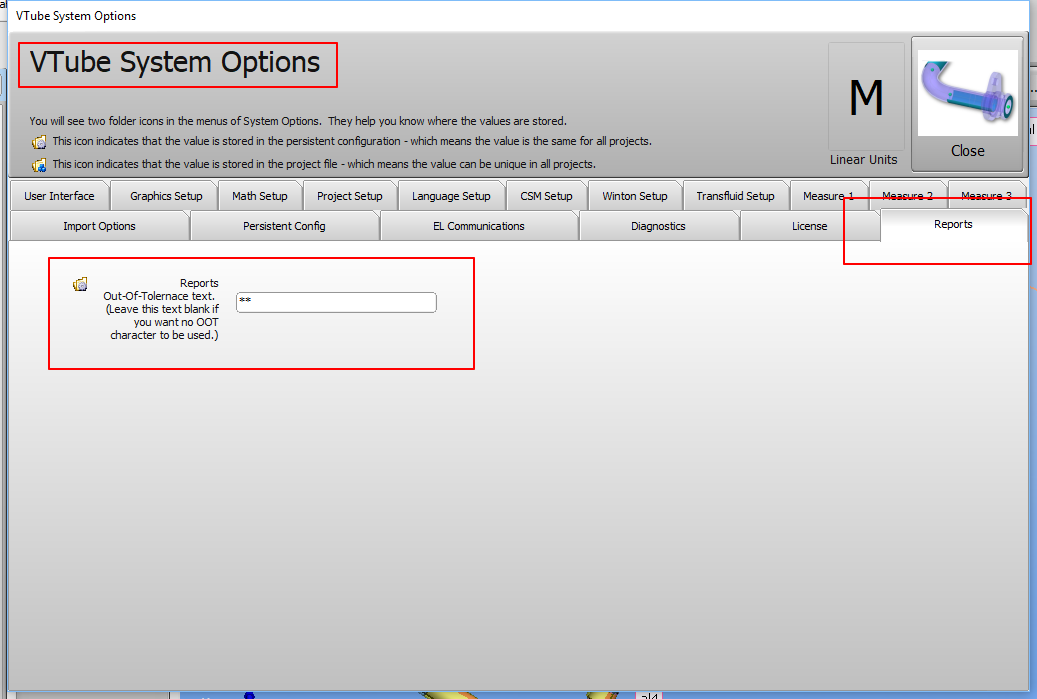This screenshot has width=1037, height=699.
Task: Switch to the Import Options tab
Action: pyautogui.click(x=99, y=226)
